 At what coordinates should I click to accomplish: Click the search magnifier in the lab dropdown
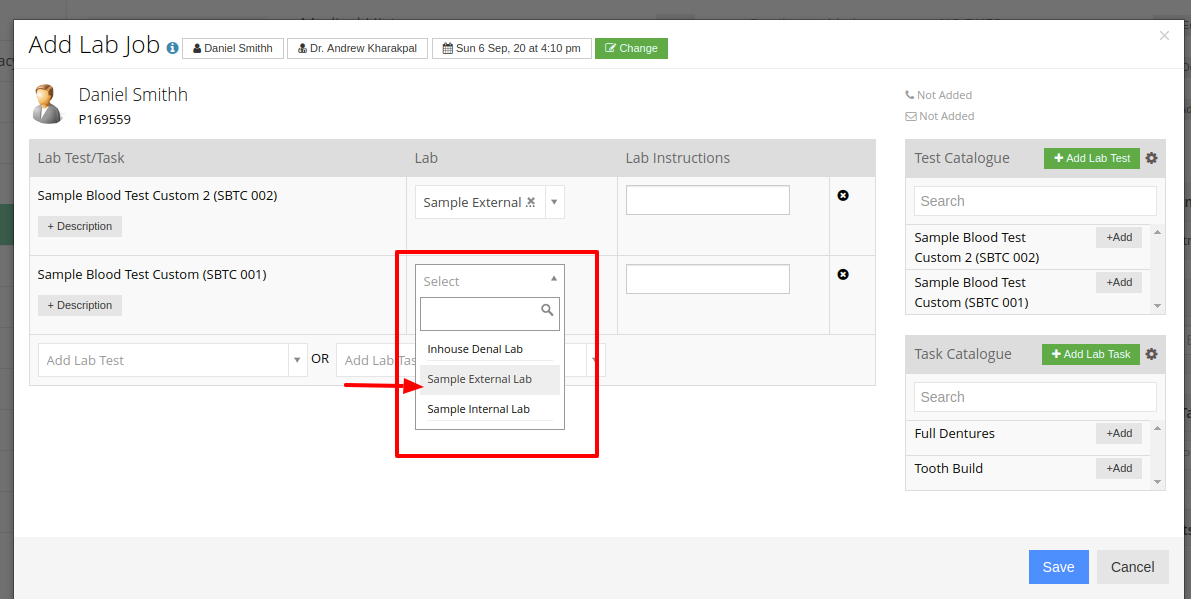[547, 310]
